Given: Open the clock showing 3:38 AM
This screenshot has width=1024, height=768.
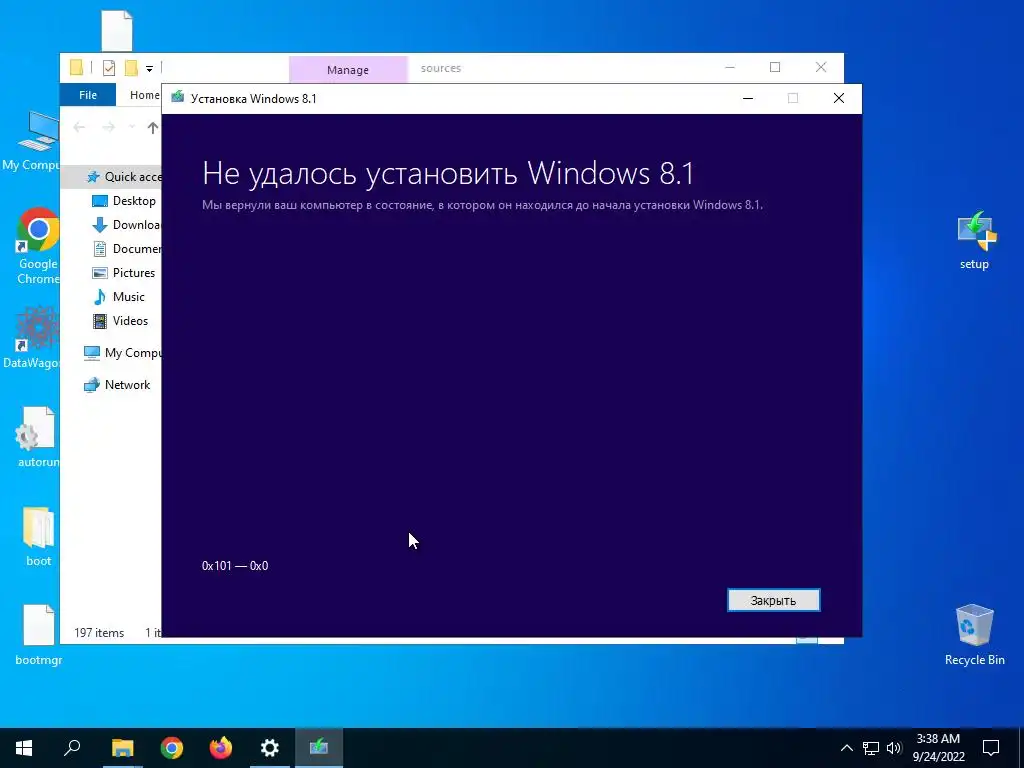Looking at the screenshot, I should point(938,748).
